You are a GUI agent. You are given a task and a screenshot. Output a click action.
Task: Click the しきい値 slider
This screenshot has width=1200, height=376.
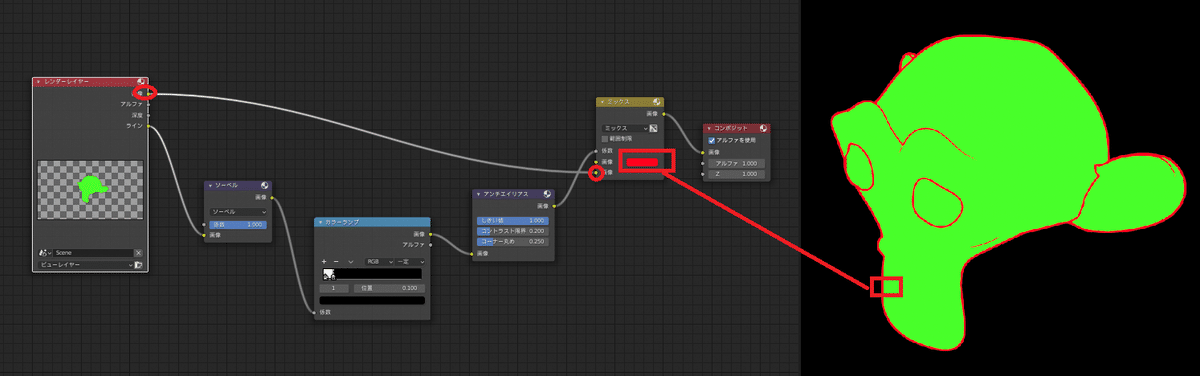513,221
